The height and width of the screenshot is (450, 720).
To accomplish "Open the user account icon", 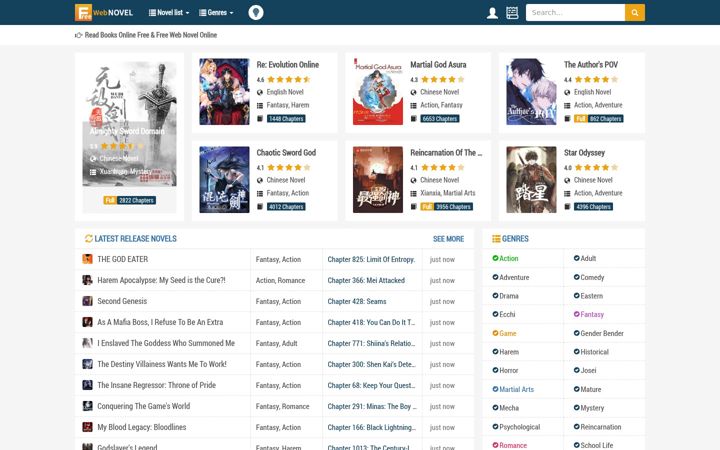I will point(492,13).
